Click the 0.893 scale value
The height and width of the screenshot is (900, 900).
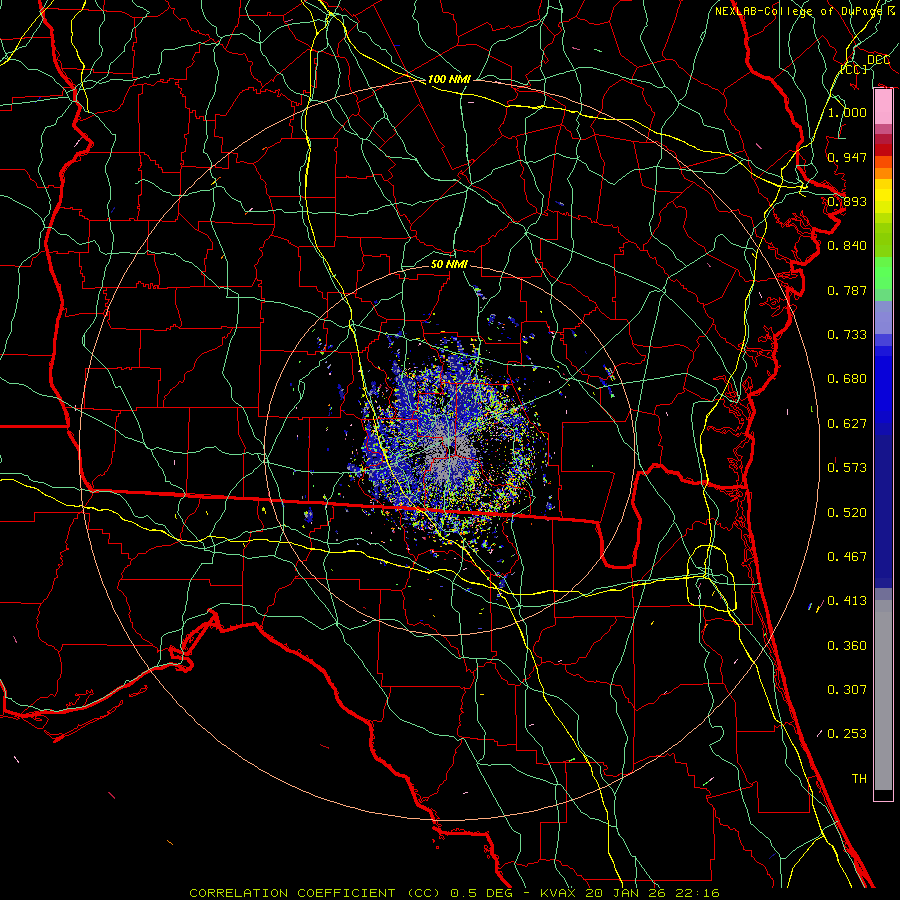click(847, 201)
